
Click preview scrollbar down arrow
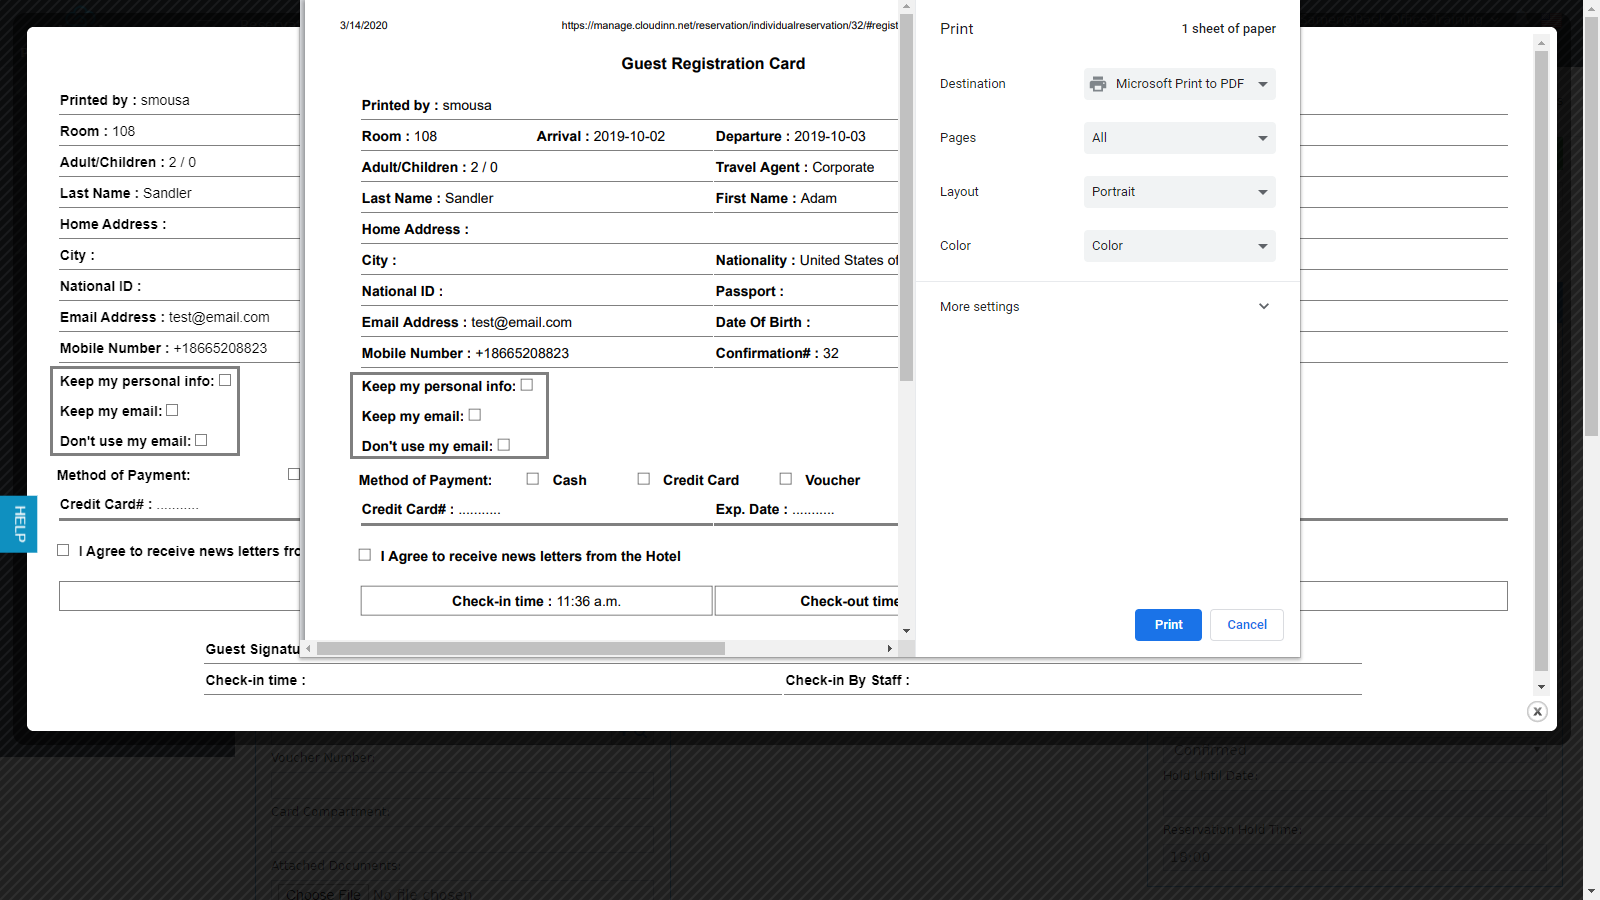[x=906, y=631]
